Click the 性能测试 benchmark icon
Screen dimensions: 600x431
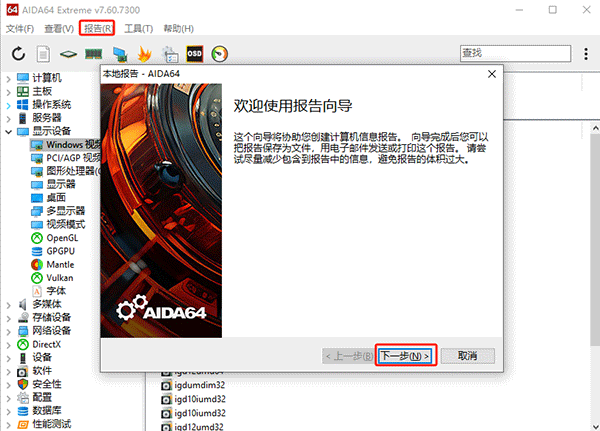coord(23,424)
